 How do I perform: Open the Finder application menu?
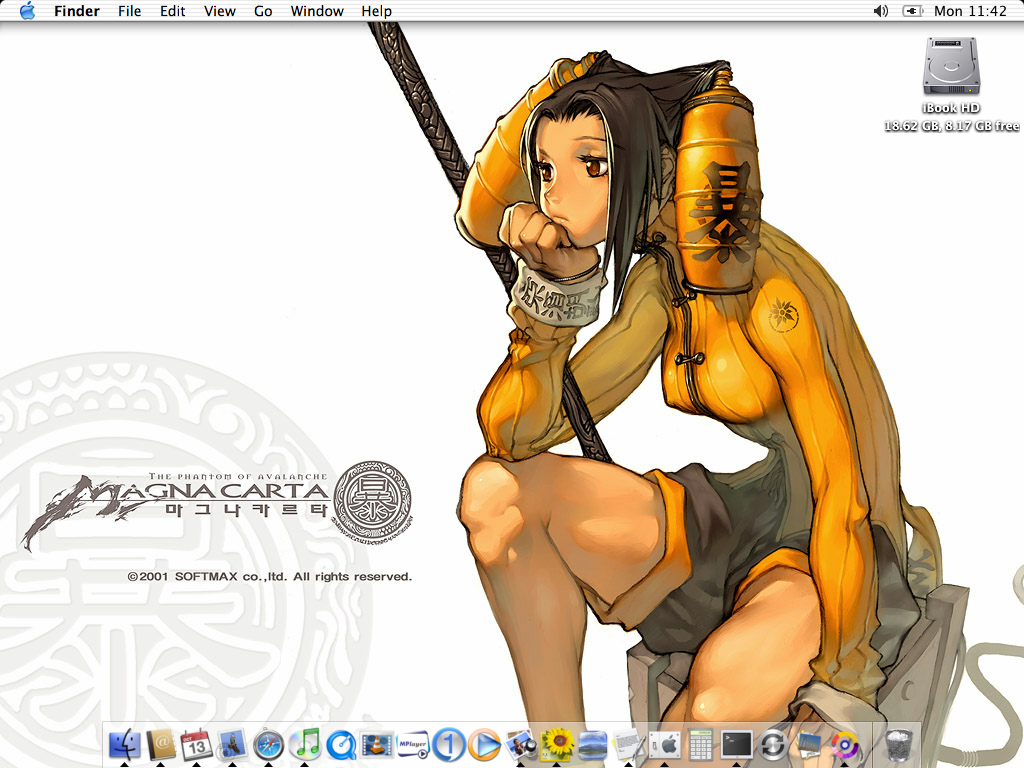(x=77, y=11)
